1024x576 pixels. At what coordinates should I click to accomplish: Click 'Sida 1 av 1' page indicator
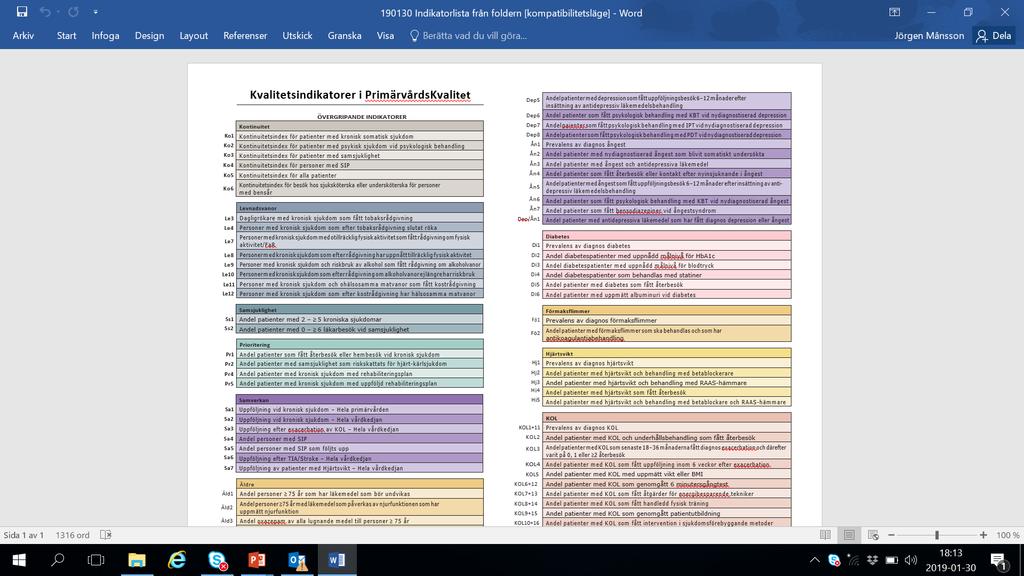pyautogui.click(x=24, y=535)
